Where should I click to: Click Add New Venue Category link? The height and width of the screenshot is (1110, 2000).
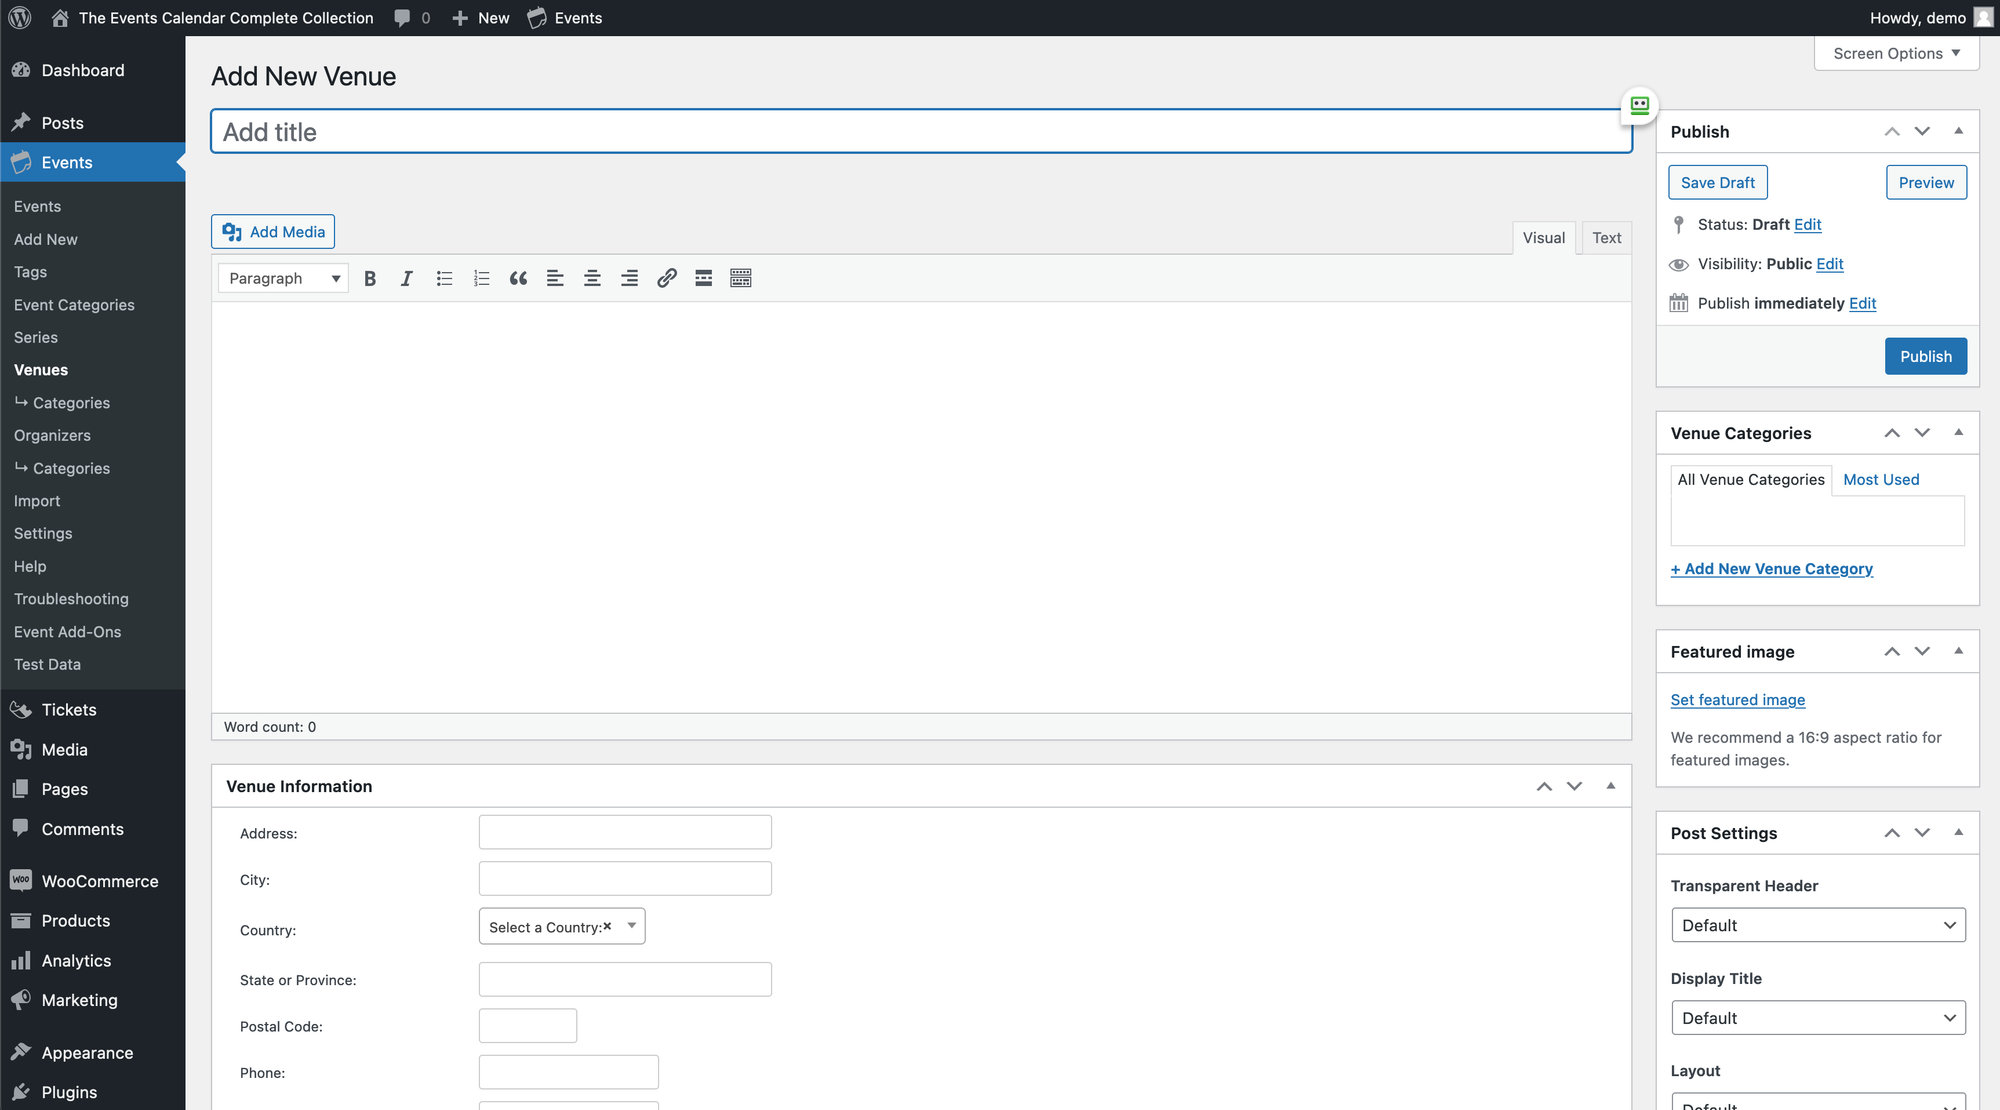1772,569
